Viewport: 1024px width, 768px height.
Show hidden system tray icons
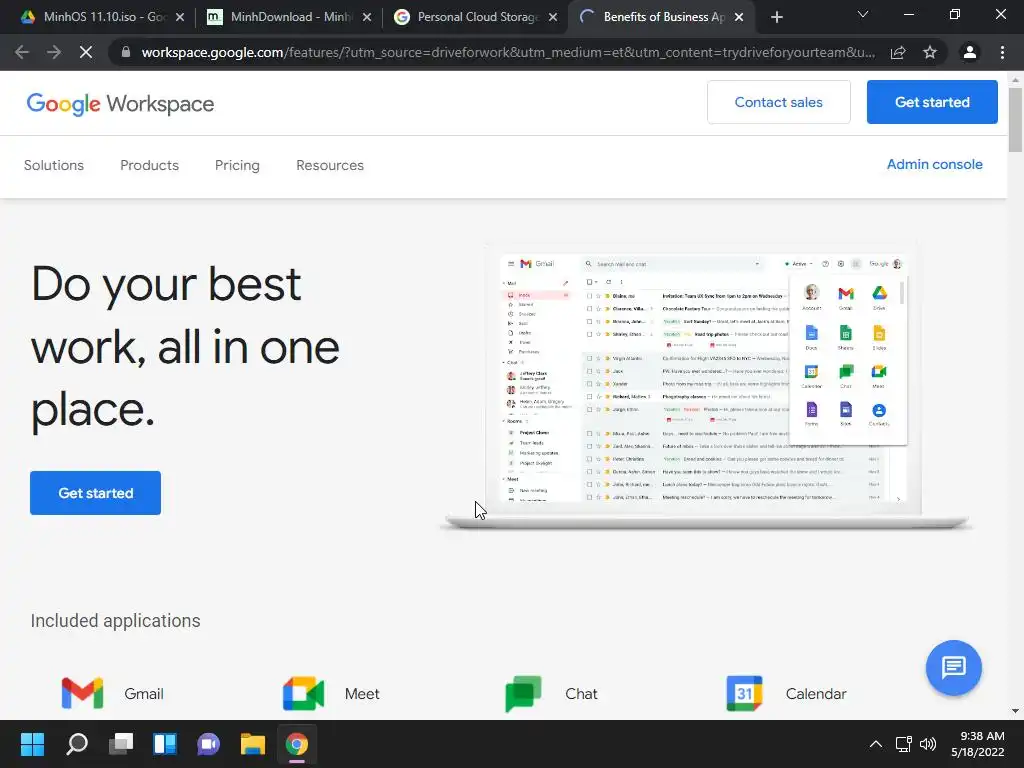click(876, 744)
